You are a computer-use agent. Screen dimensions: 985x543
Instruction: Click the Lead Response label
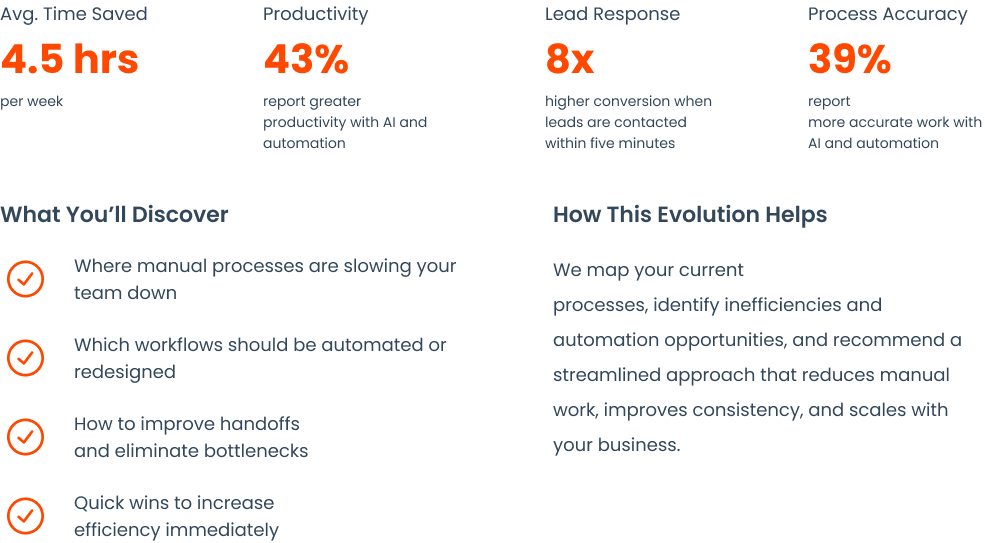pyautogui.click(x=612, y=14)
